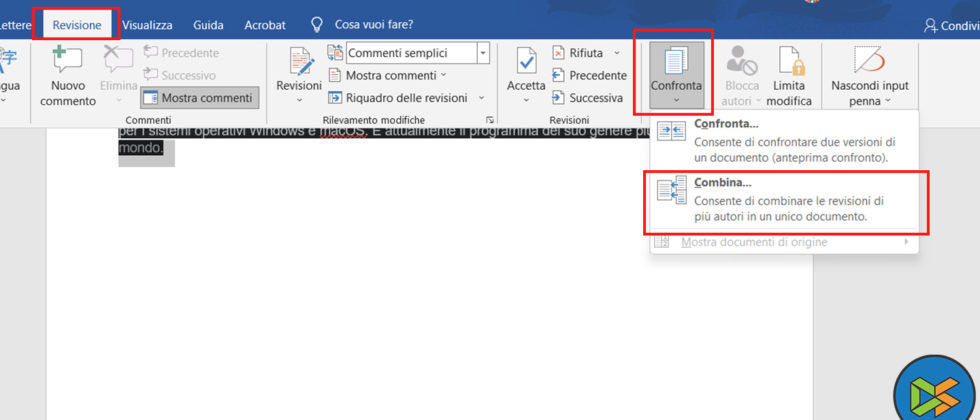Click the icon left of Commenti semplici box
This screenshot has height=420, width=980.
point(335,52)
